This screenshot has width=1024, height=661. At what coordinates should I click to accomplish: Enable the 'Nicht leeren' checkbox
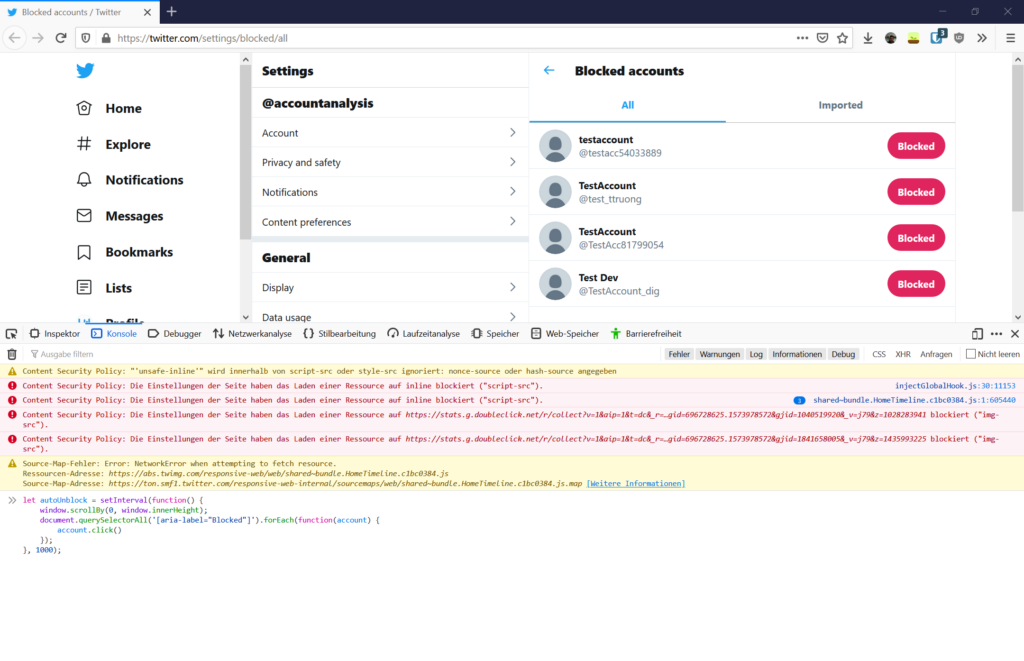(x=971, y=354)
